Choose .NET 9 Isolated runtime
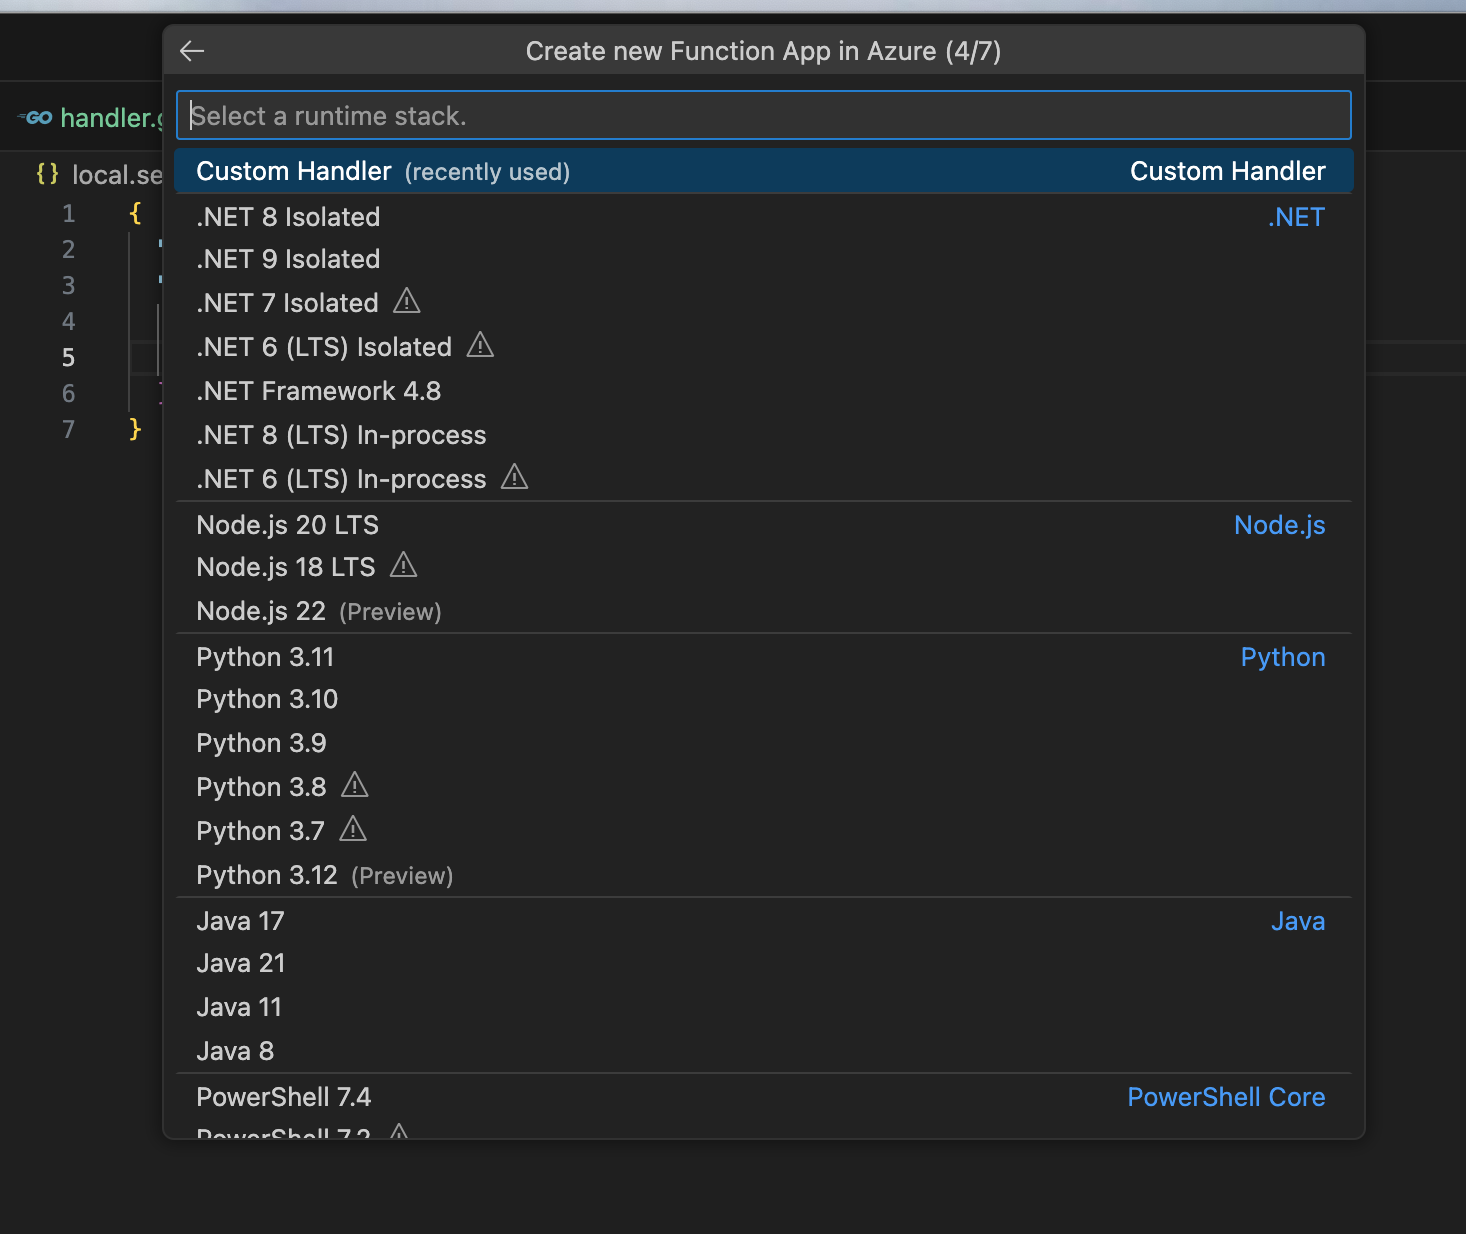 pos(764,259)
